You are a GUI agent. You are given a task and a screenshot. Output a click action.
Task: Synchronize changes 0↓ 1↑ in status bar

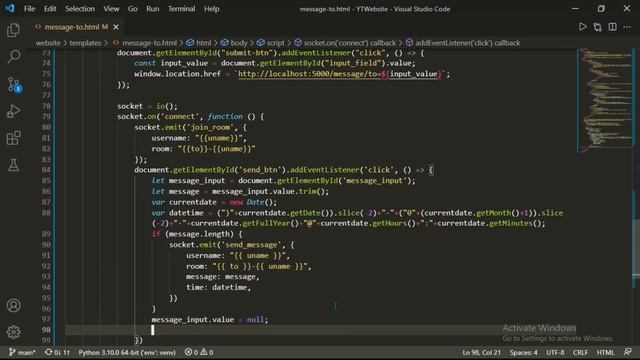(x=57, y=352)
